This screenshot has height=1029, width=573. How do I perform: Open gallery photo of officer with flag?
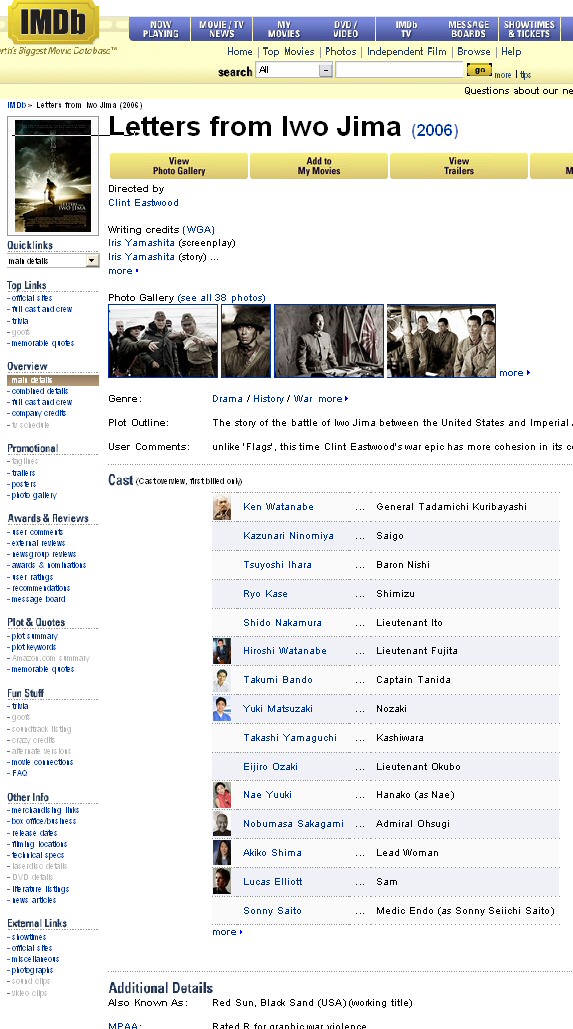pyautogui.click(x=329, y=341)
